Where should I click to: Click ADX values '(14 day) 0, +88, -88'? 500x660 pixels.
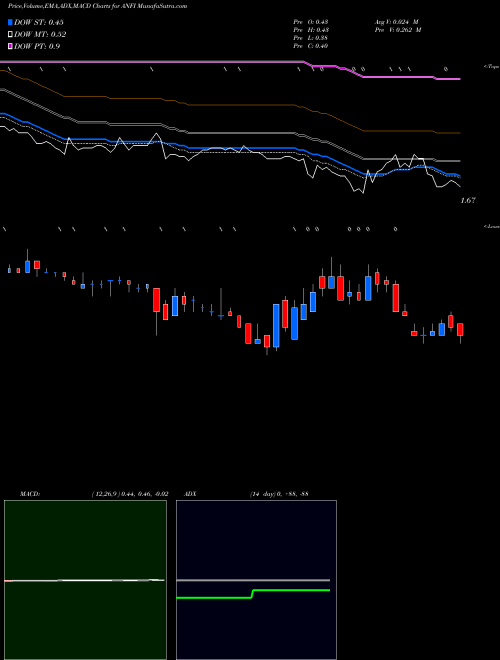279,494
